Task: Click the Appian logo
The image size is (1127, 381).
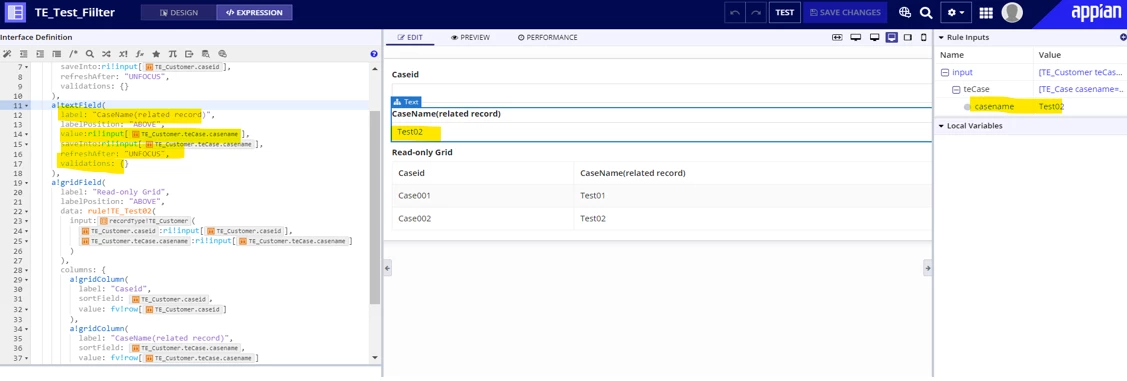Action: (x=1095, y=12)
